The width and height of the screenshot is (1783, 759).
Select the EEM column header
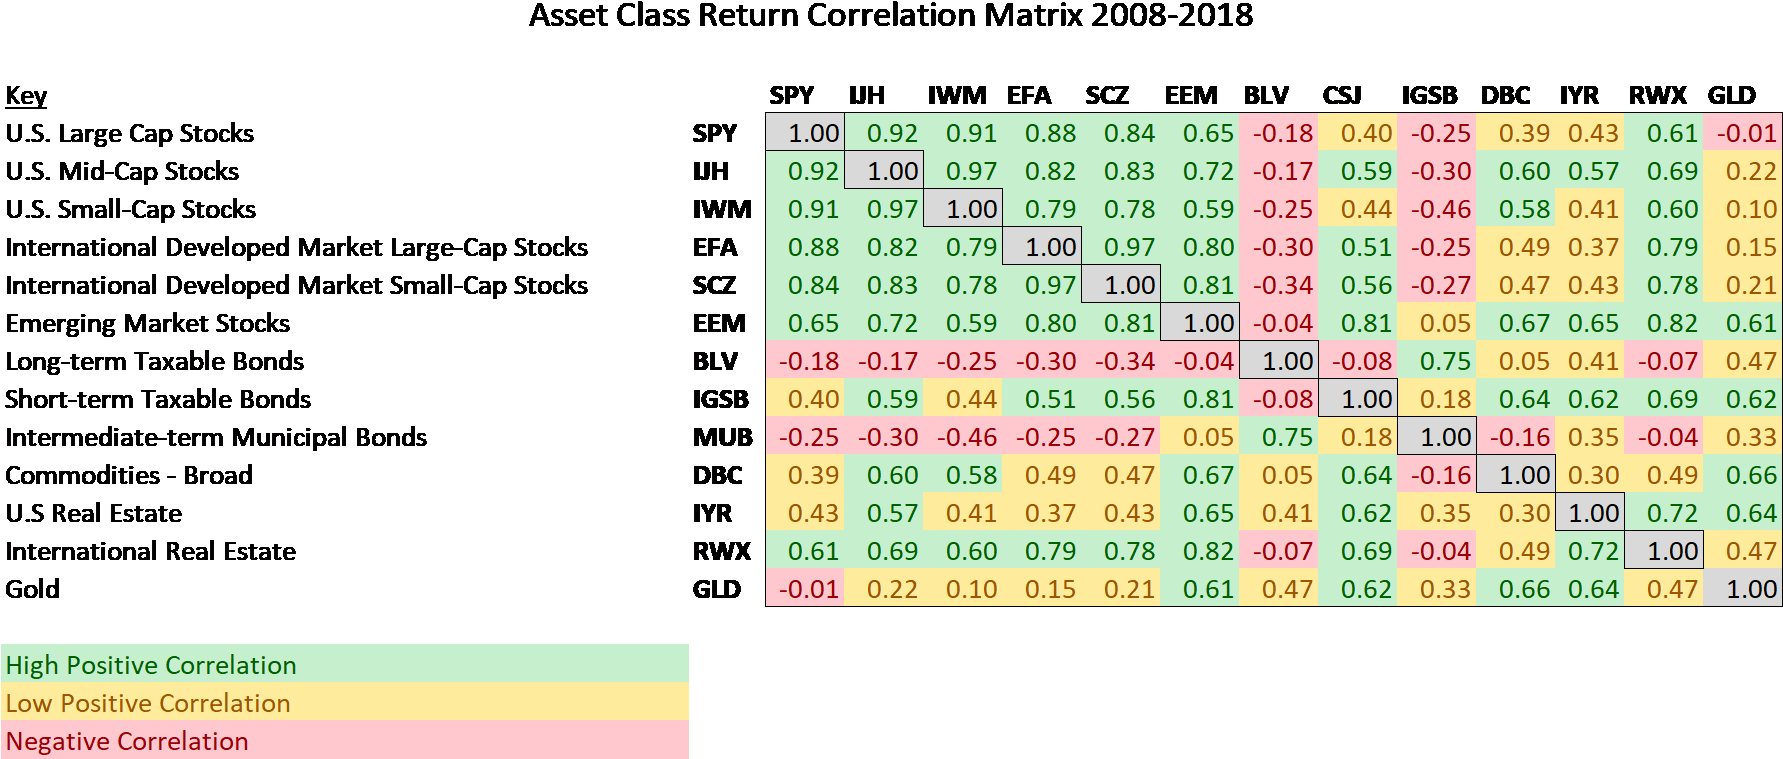coord(1190,95)
